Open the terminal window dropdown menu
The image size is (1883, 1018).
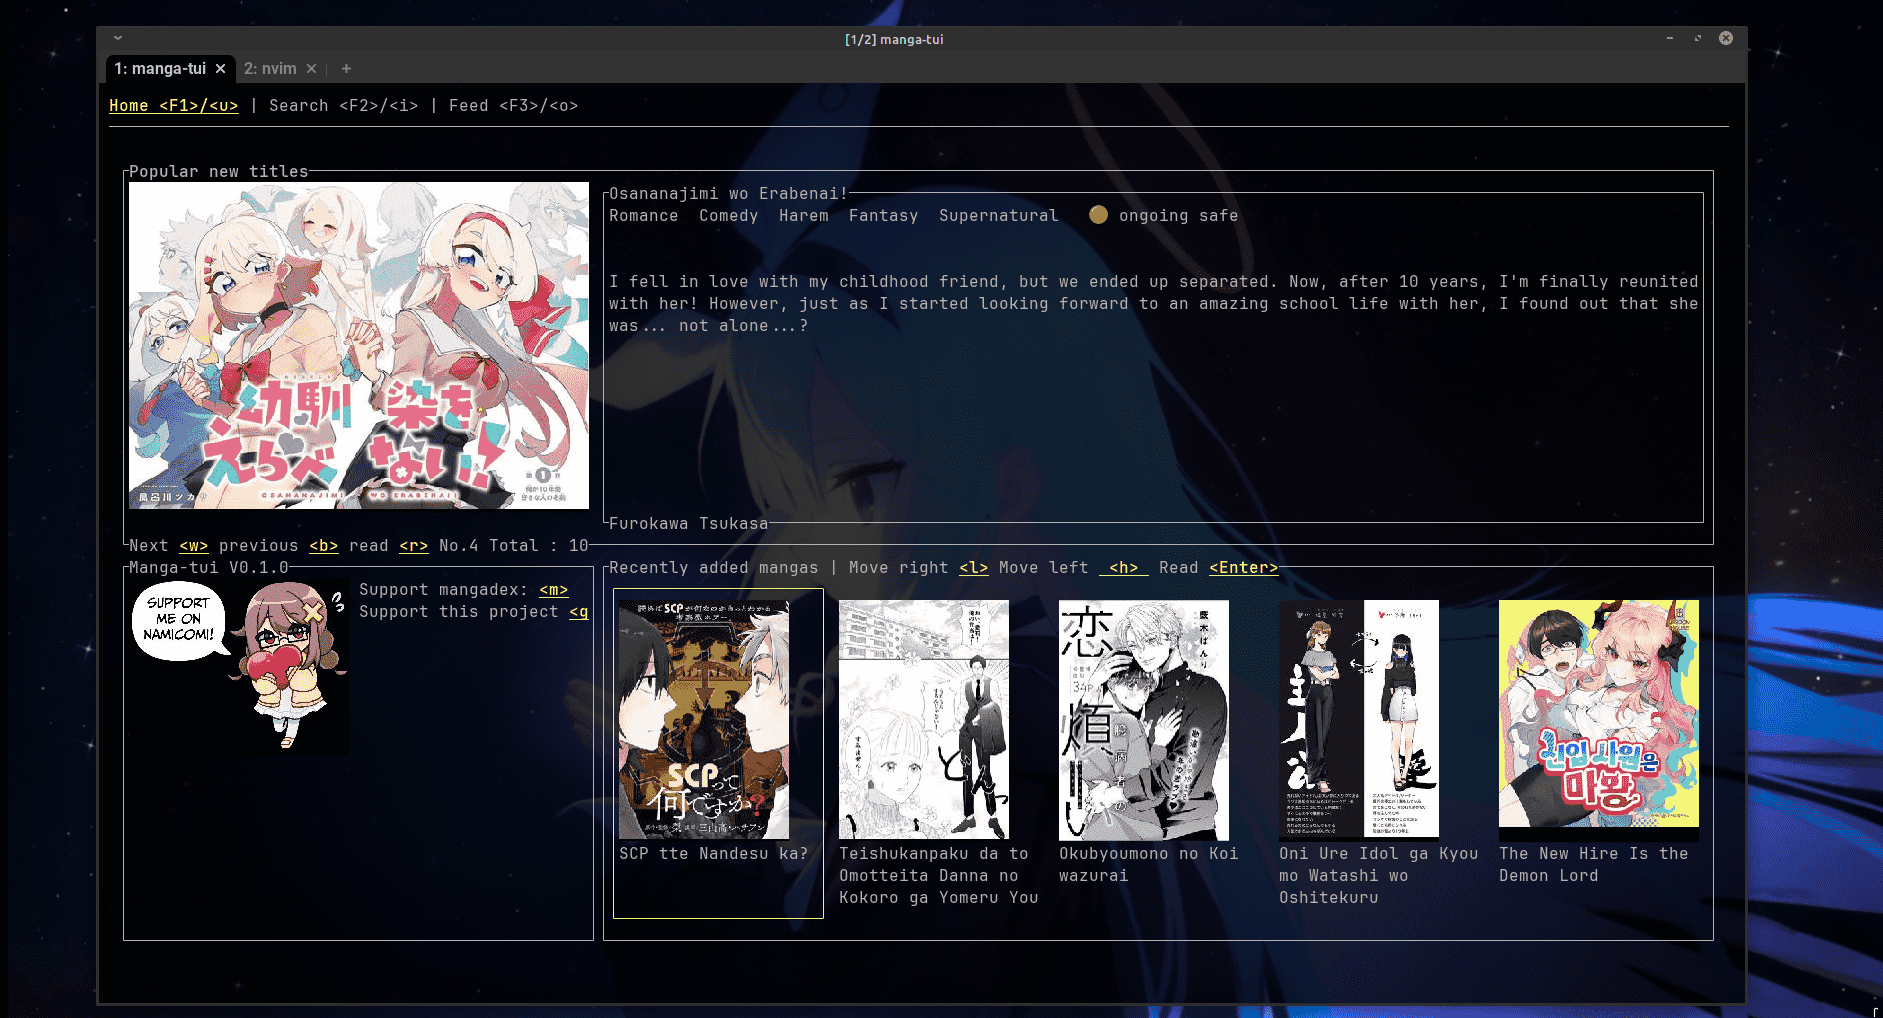tap(118, 38)
